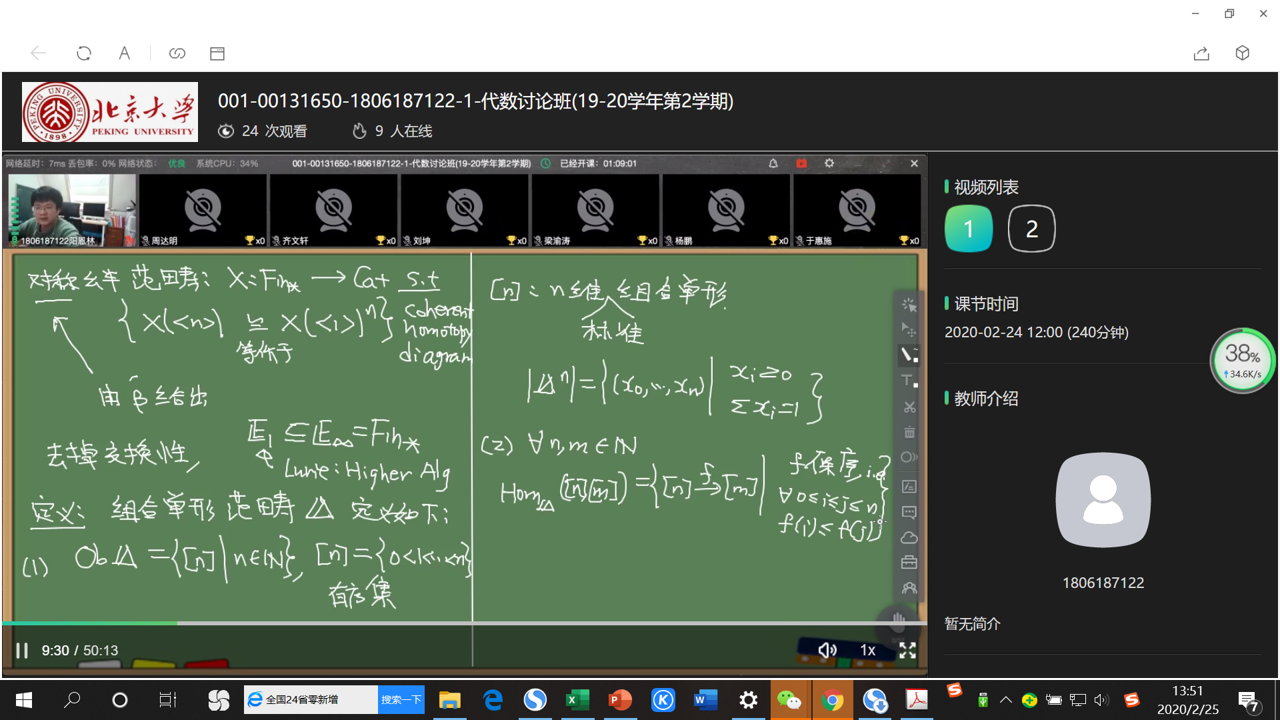Click the share icon at top right
The height and width of the screenshot is (720, 1280).
tap(1201, 53)
